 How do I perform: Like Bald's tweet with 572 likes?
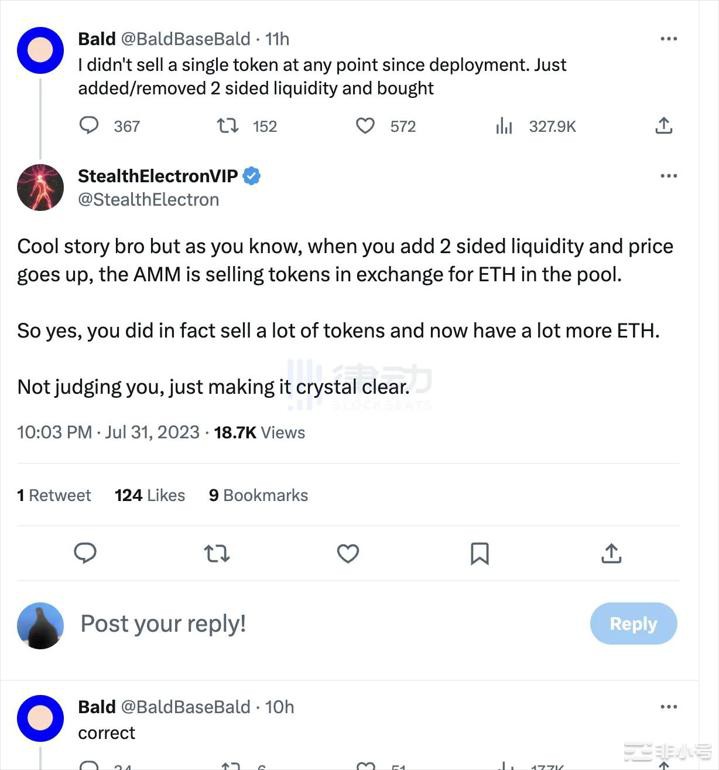pos(366,126)
